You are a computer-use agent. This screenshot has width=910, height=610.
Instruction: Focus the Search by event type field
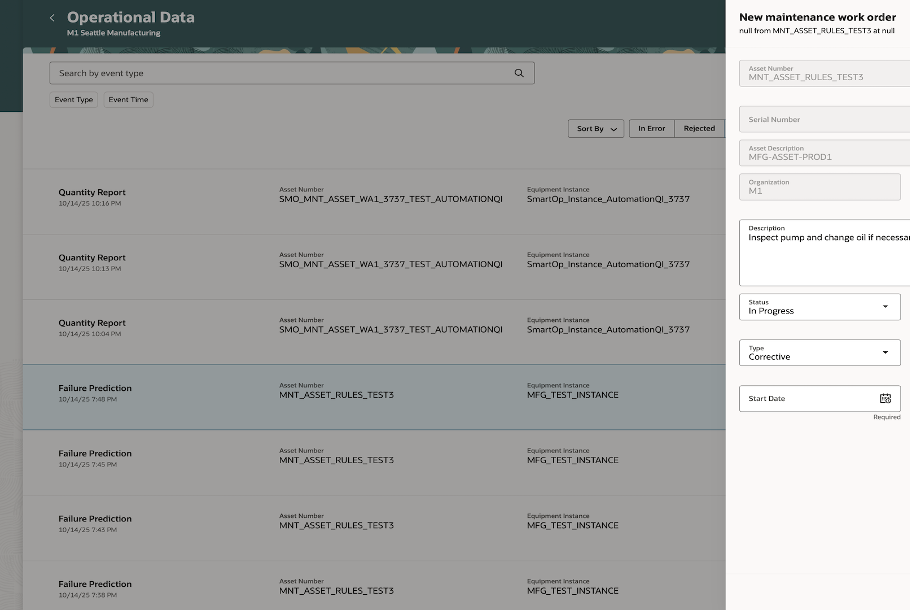click(292, 73)
